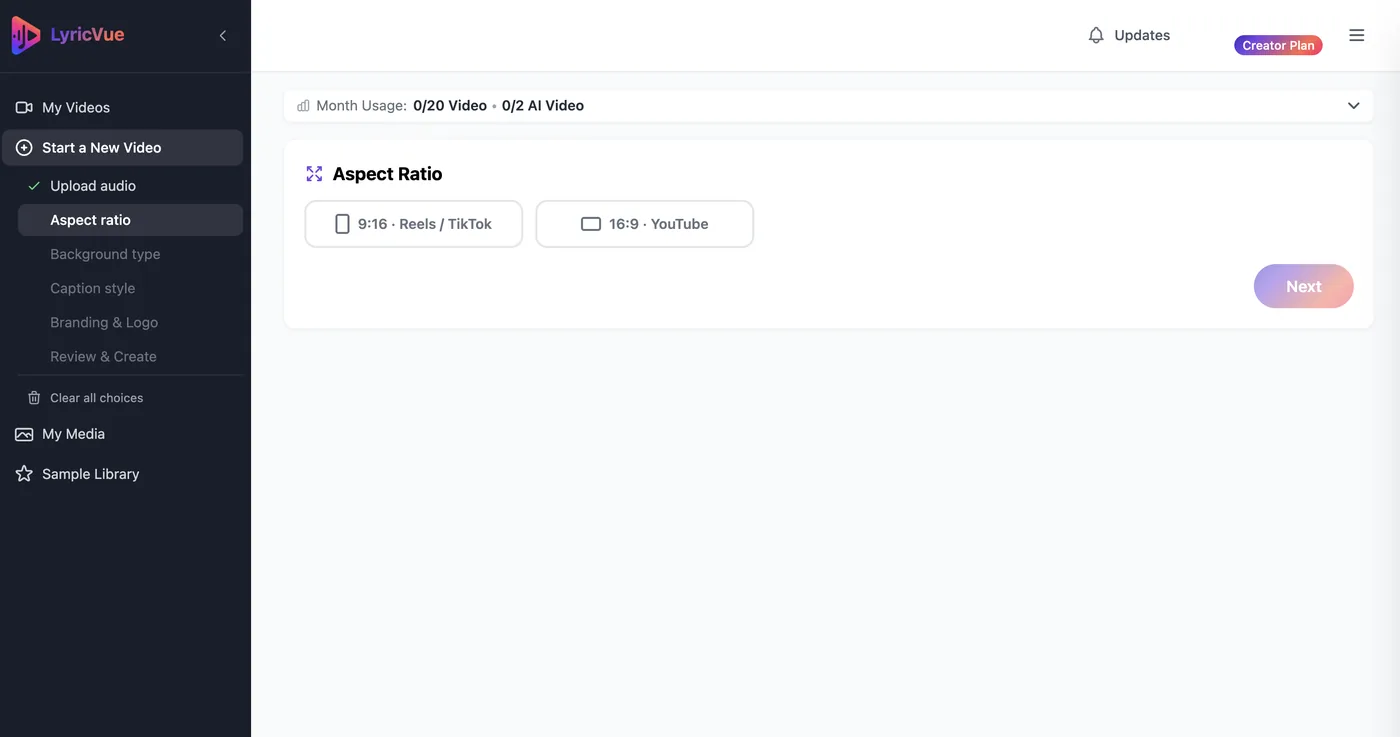Click the My Videos label in sidebar
1400x737 pixels.
click(x=76, y=107)
